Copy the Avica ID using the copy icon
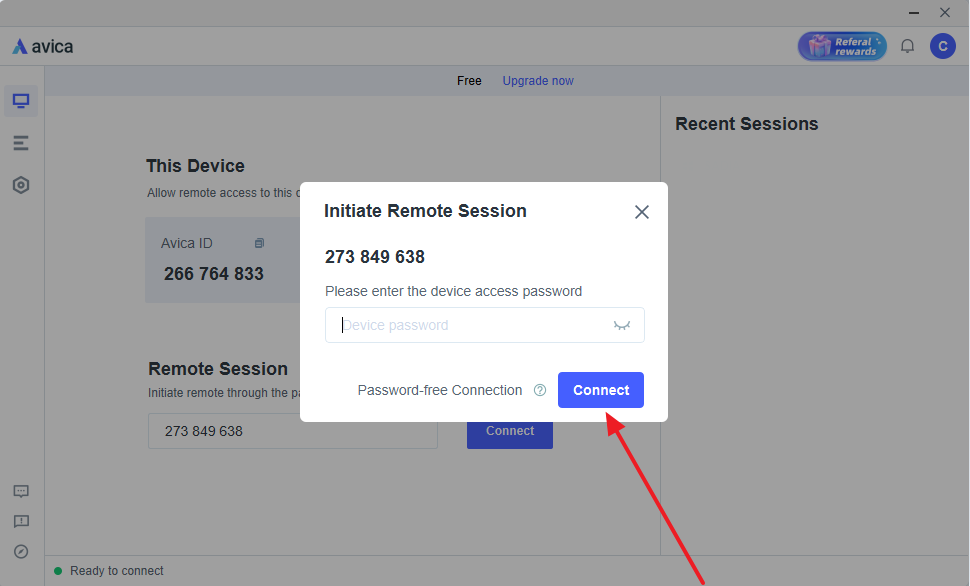This screenshot has height=586, width=970. click(259, 242)
